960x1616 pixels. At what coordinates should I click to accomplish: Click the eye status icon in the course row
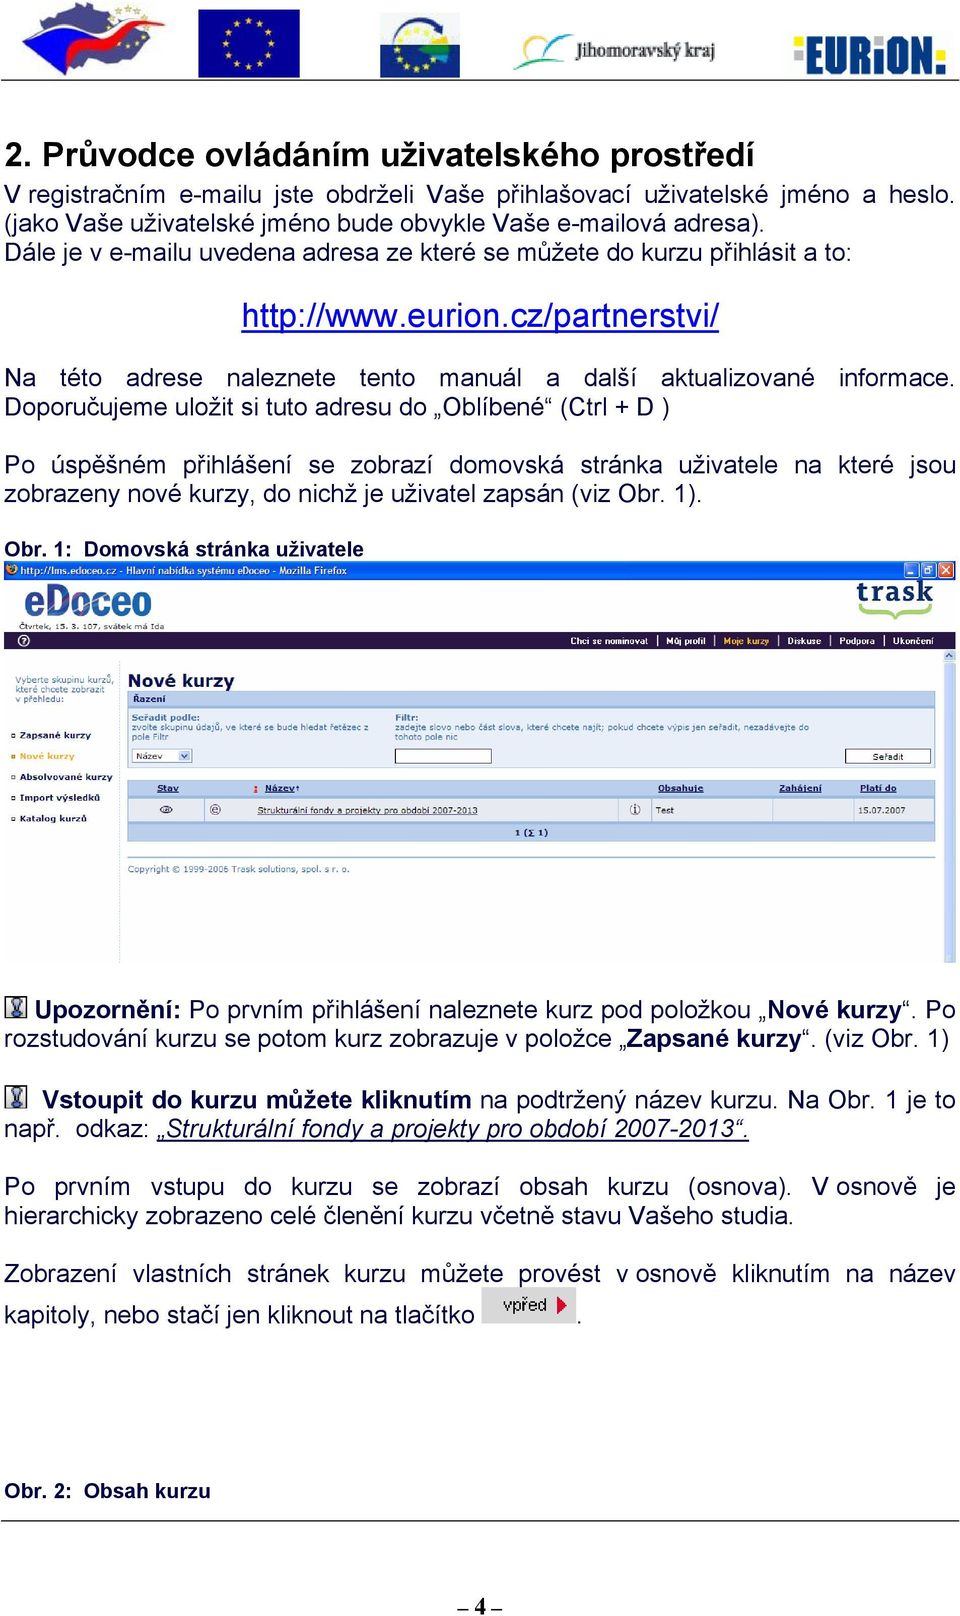coord(166,810)
